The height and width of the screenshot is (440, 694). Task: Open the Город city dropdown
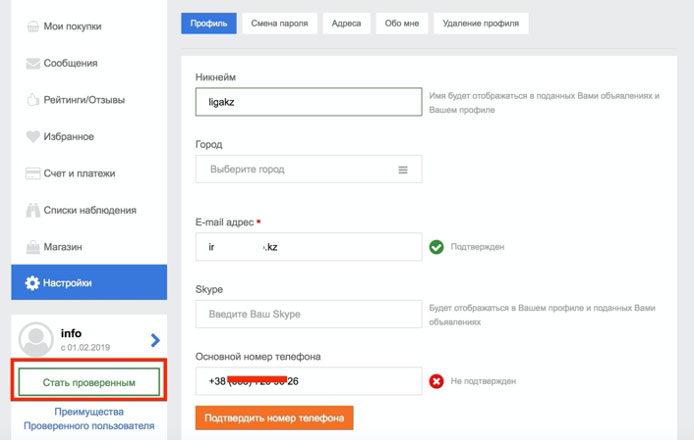308,169
